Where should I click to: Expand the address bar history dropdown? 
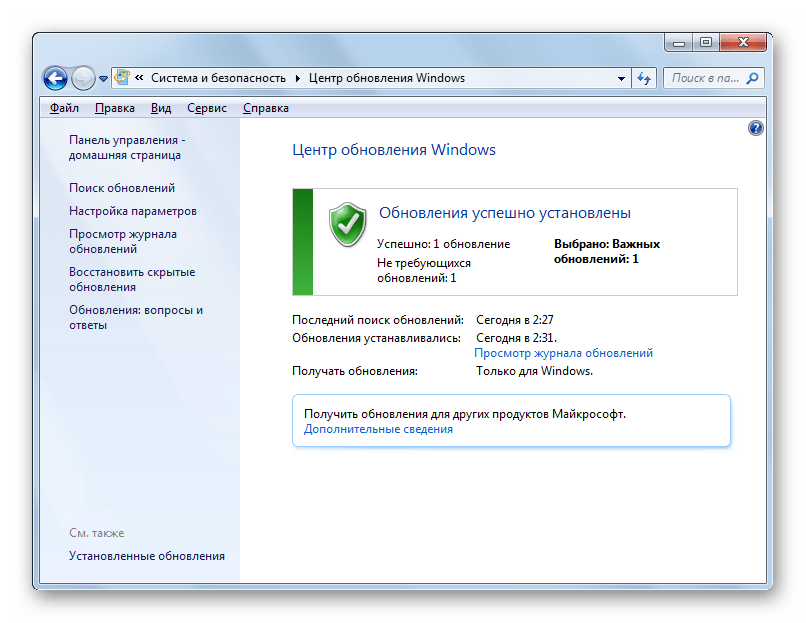pos(621,79)
